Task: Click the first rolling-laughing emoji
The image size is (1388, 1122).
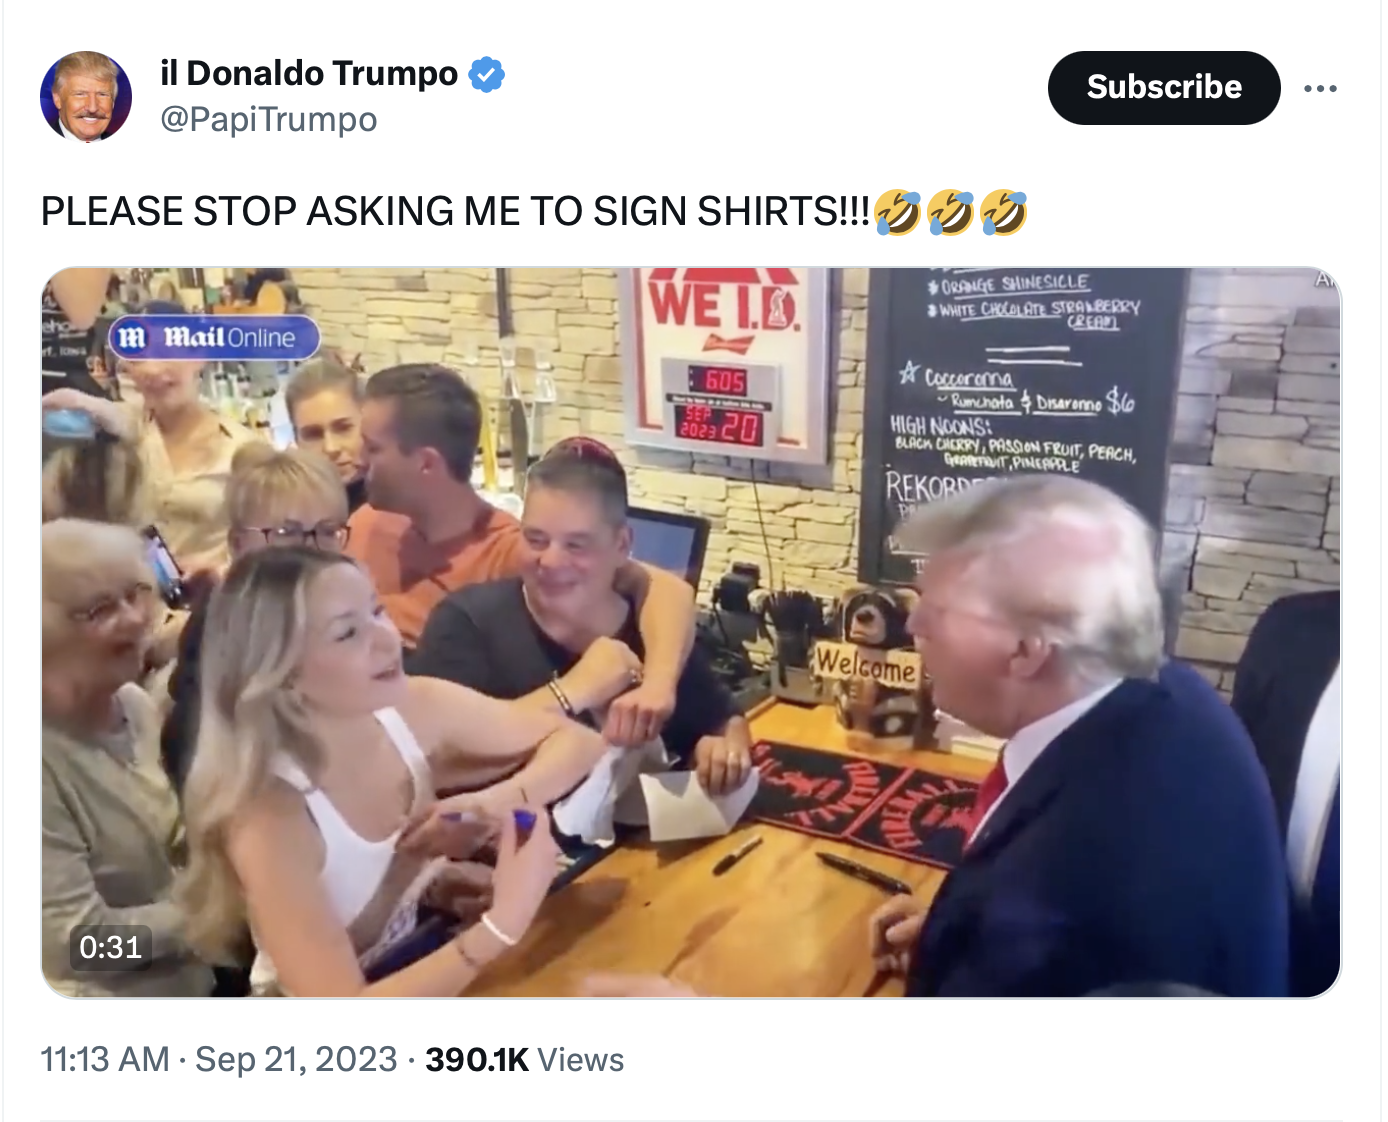Action: [x=897, y=212]
